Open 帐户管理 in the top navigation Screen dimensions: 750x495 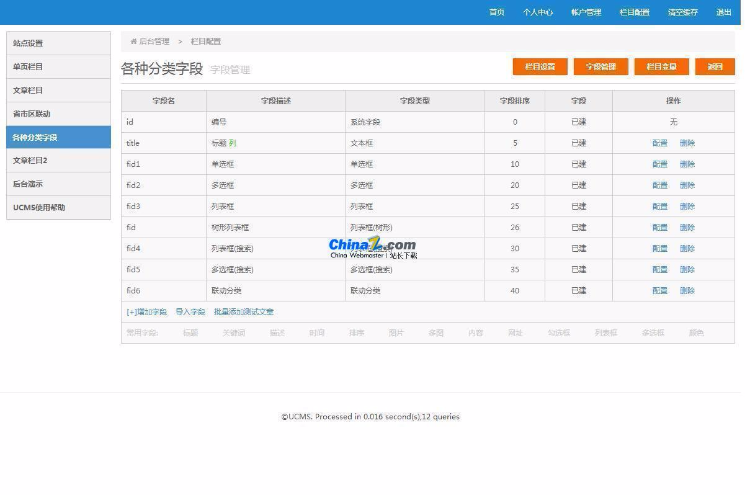click(586, 12)
